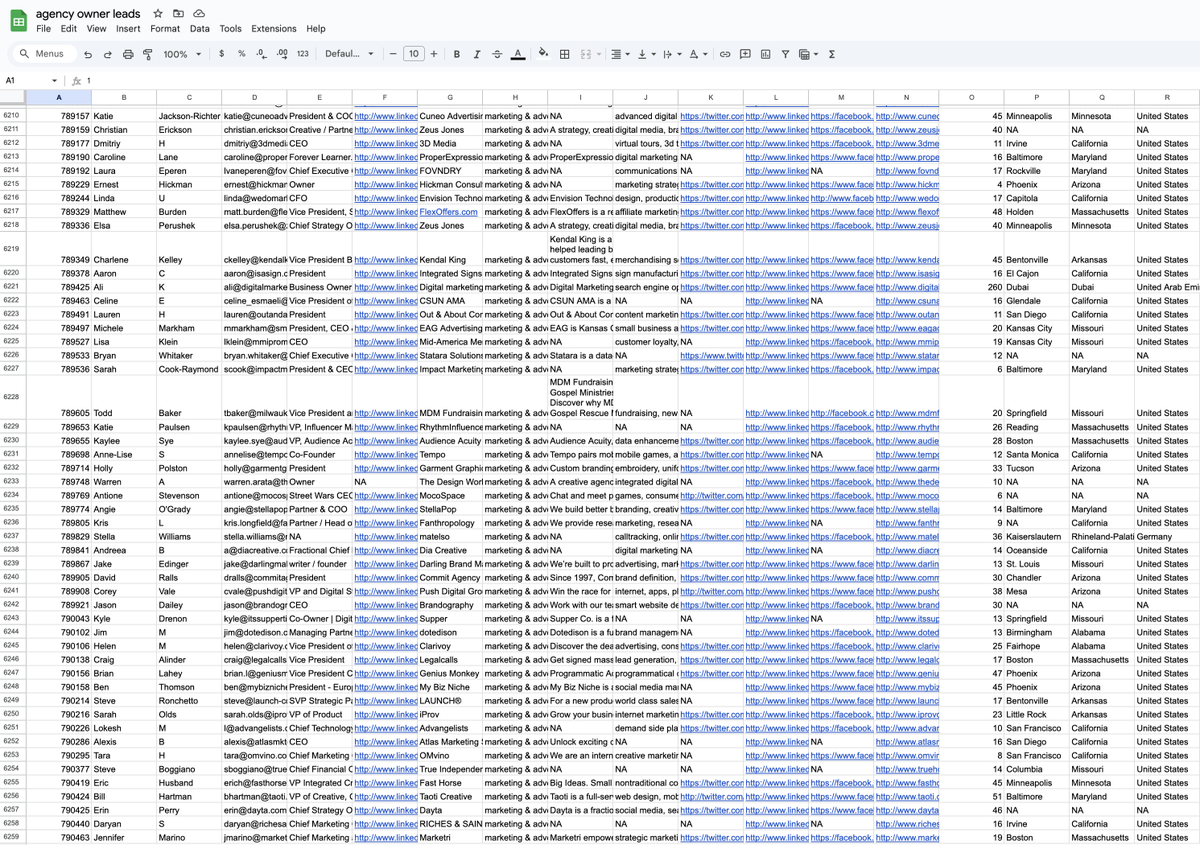Increase font size with plus button
Viewport: 1200px width, 845px height.
pyautogui.click(x=434, y=54)
